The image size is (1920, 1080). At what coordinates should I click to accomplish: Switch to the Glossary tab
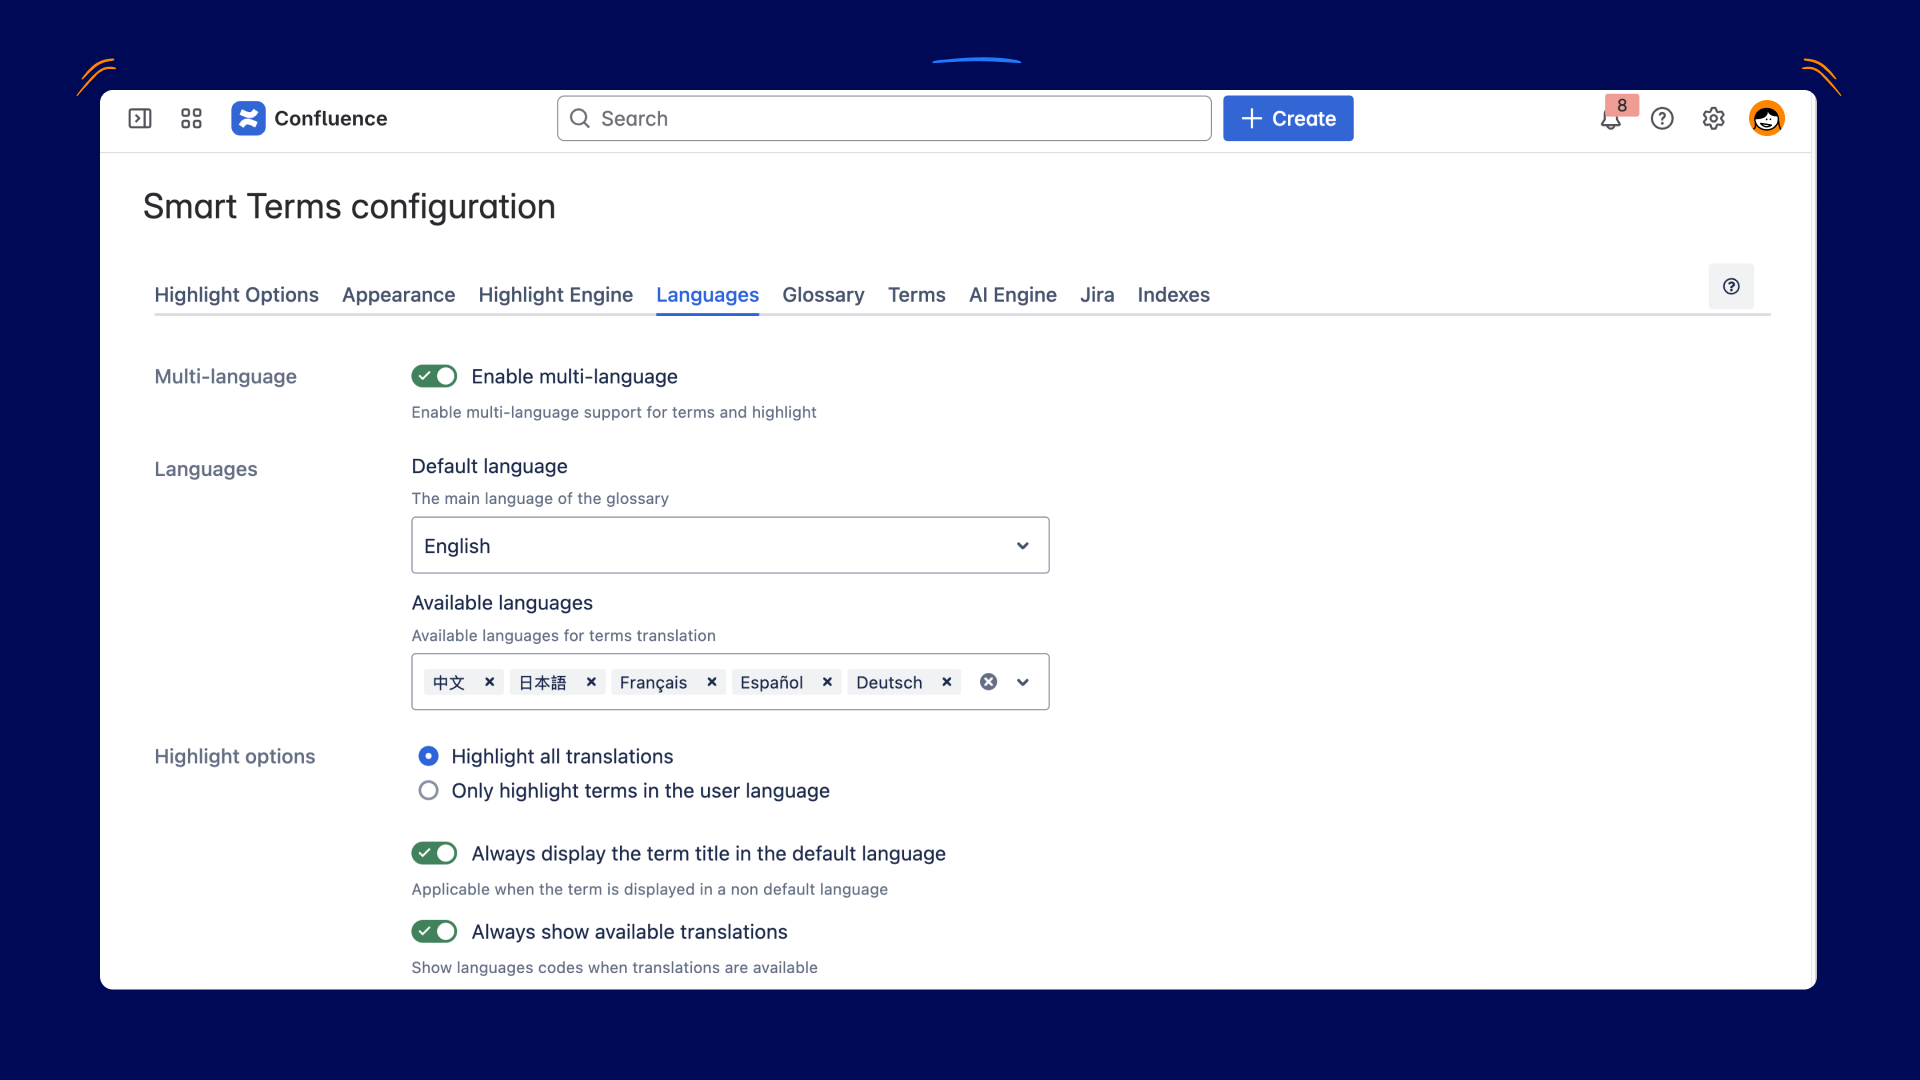click(823, 295)
